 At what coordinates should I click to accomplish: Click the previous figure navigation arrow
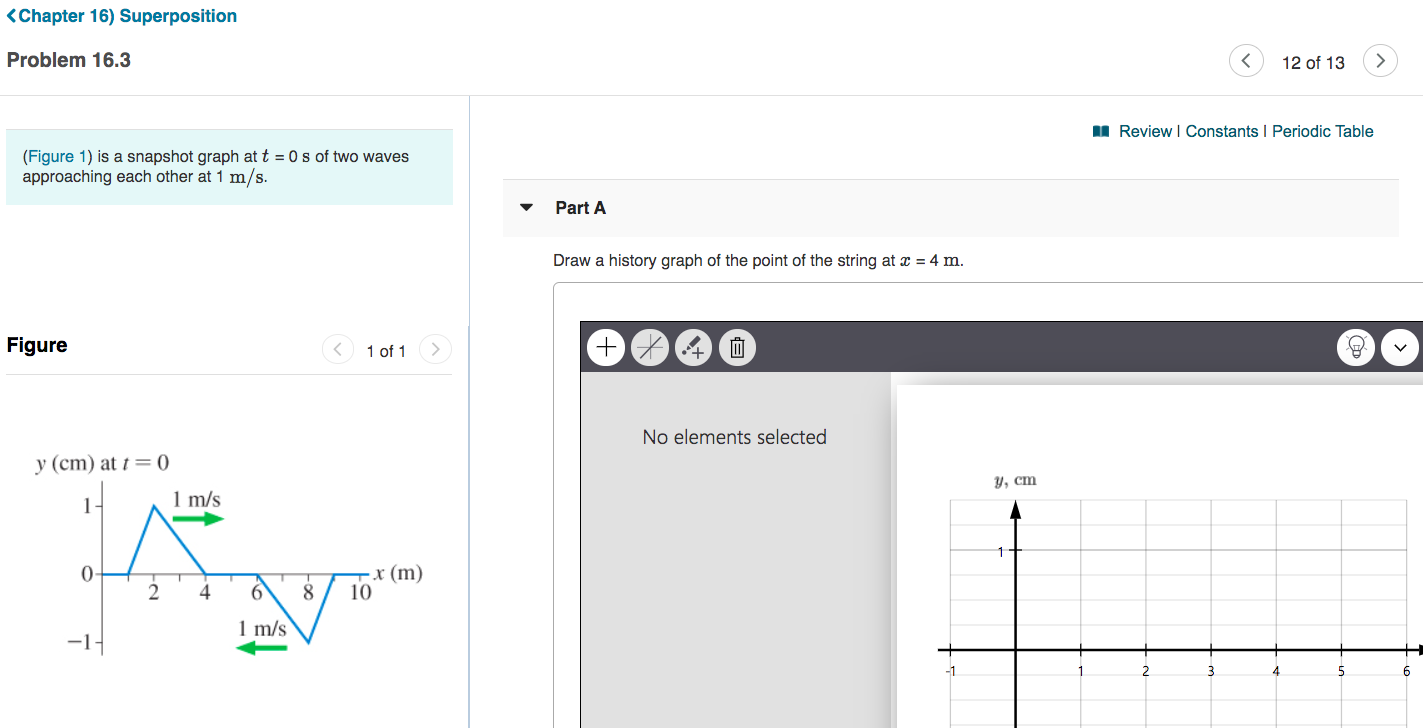pos(338,349)
